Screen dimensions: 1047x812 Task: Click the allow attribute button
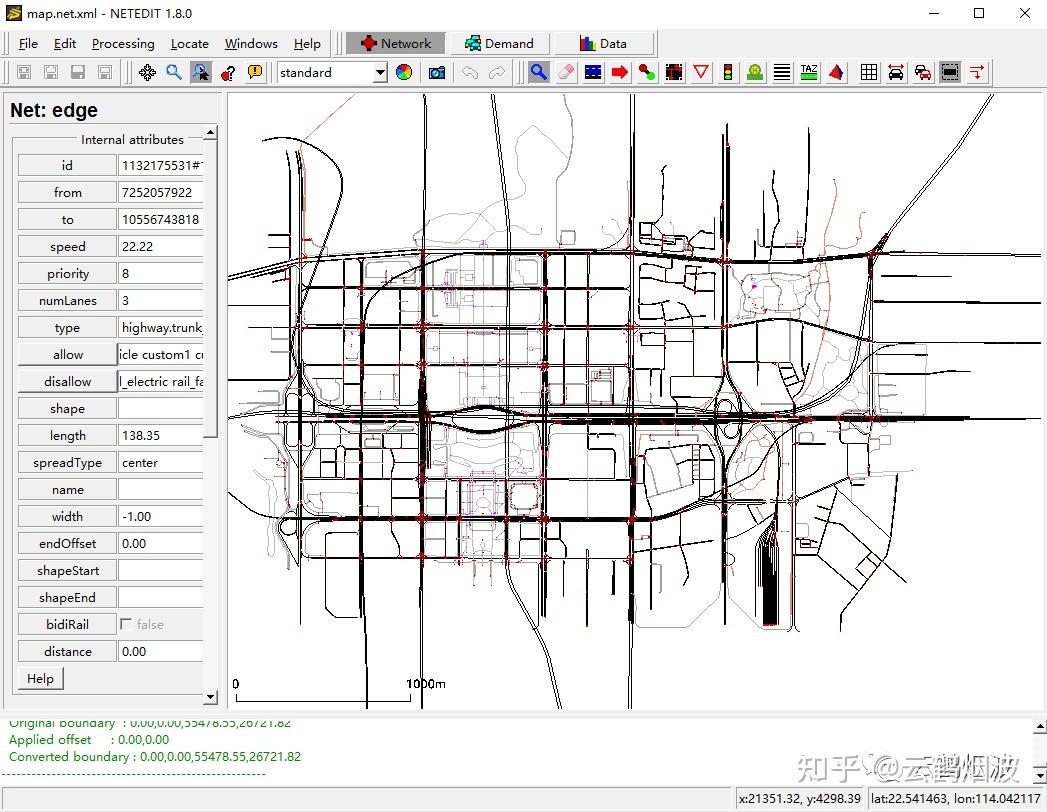coord(68,354)
